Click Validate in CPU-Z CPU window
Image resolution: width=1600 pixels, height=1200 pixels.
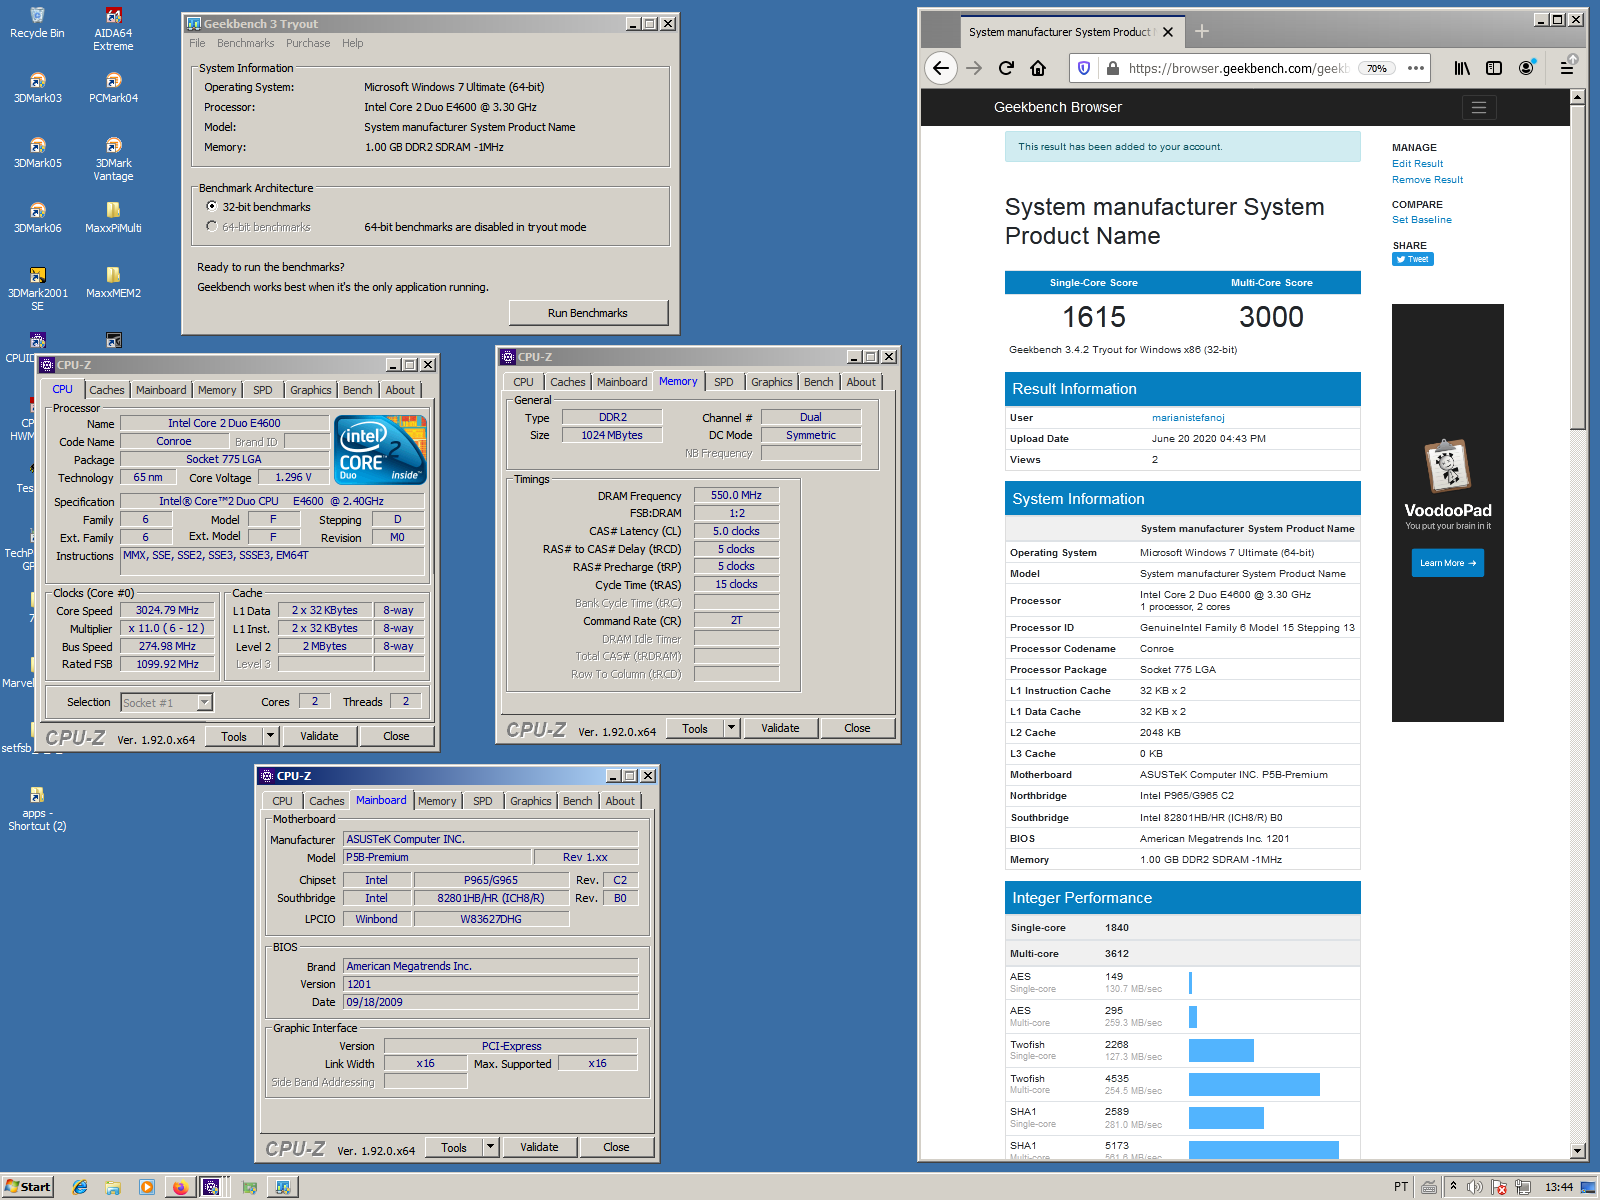(319, 736)
